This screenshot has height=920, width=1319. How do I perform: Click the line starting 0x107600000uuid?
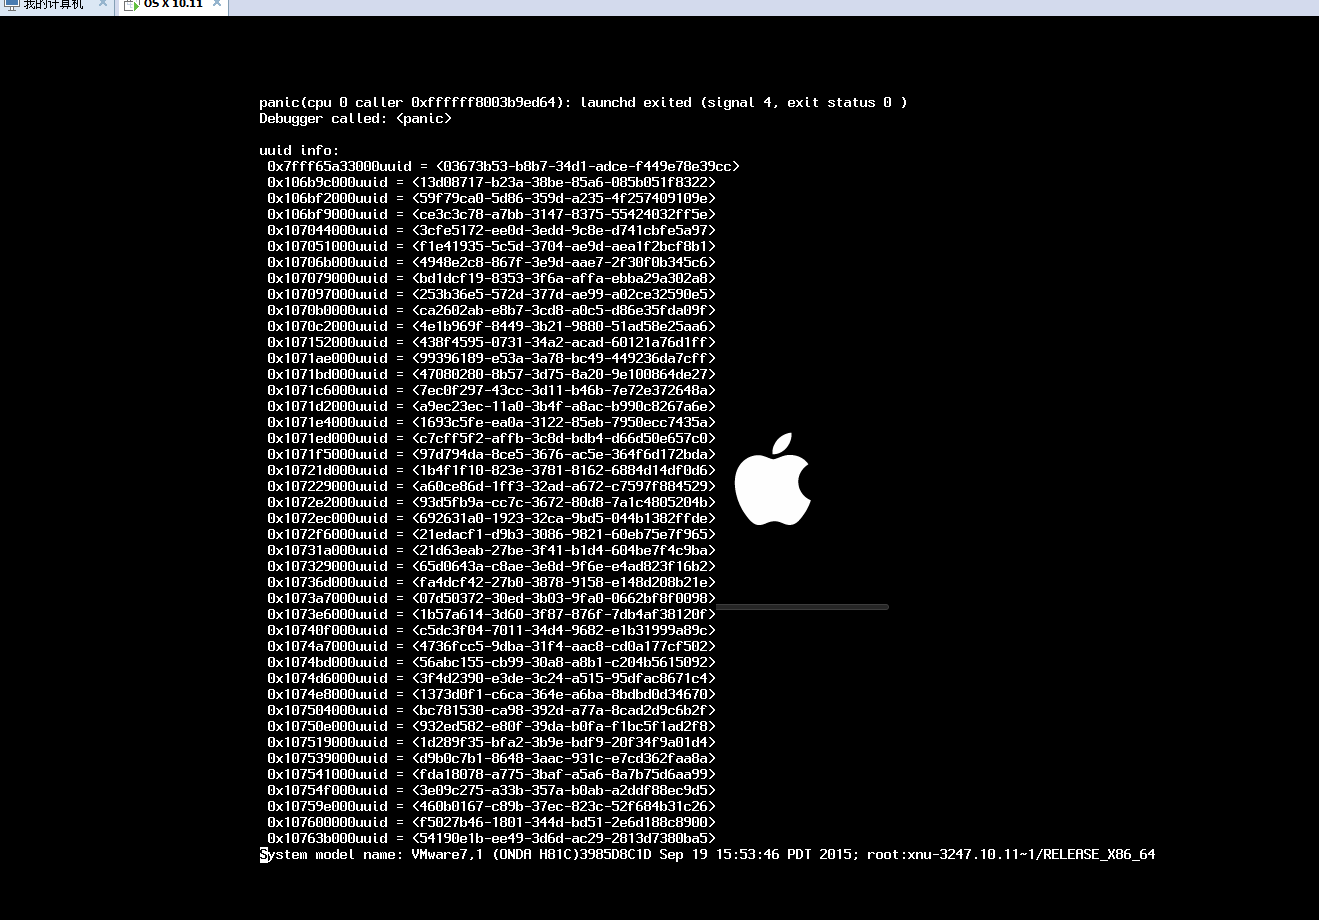coord(491,822)
